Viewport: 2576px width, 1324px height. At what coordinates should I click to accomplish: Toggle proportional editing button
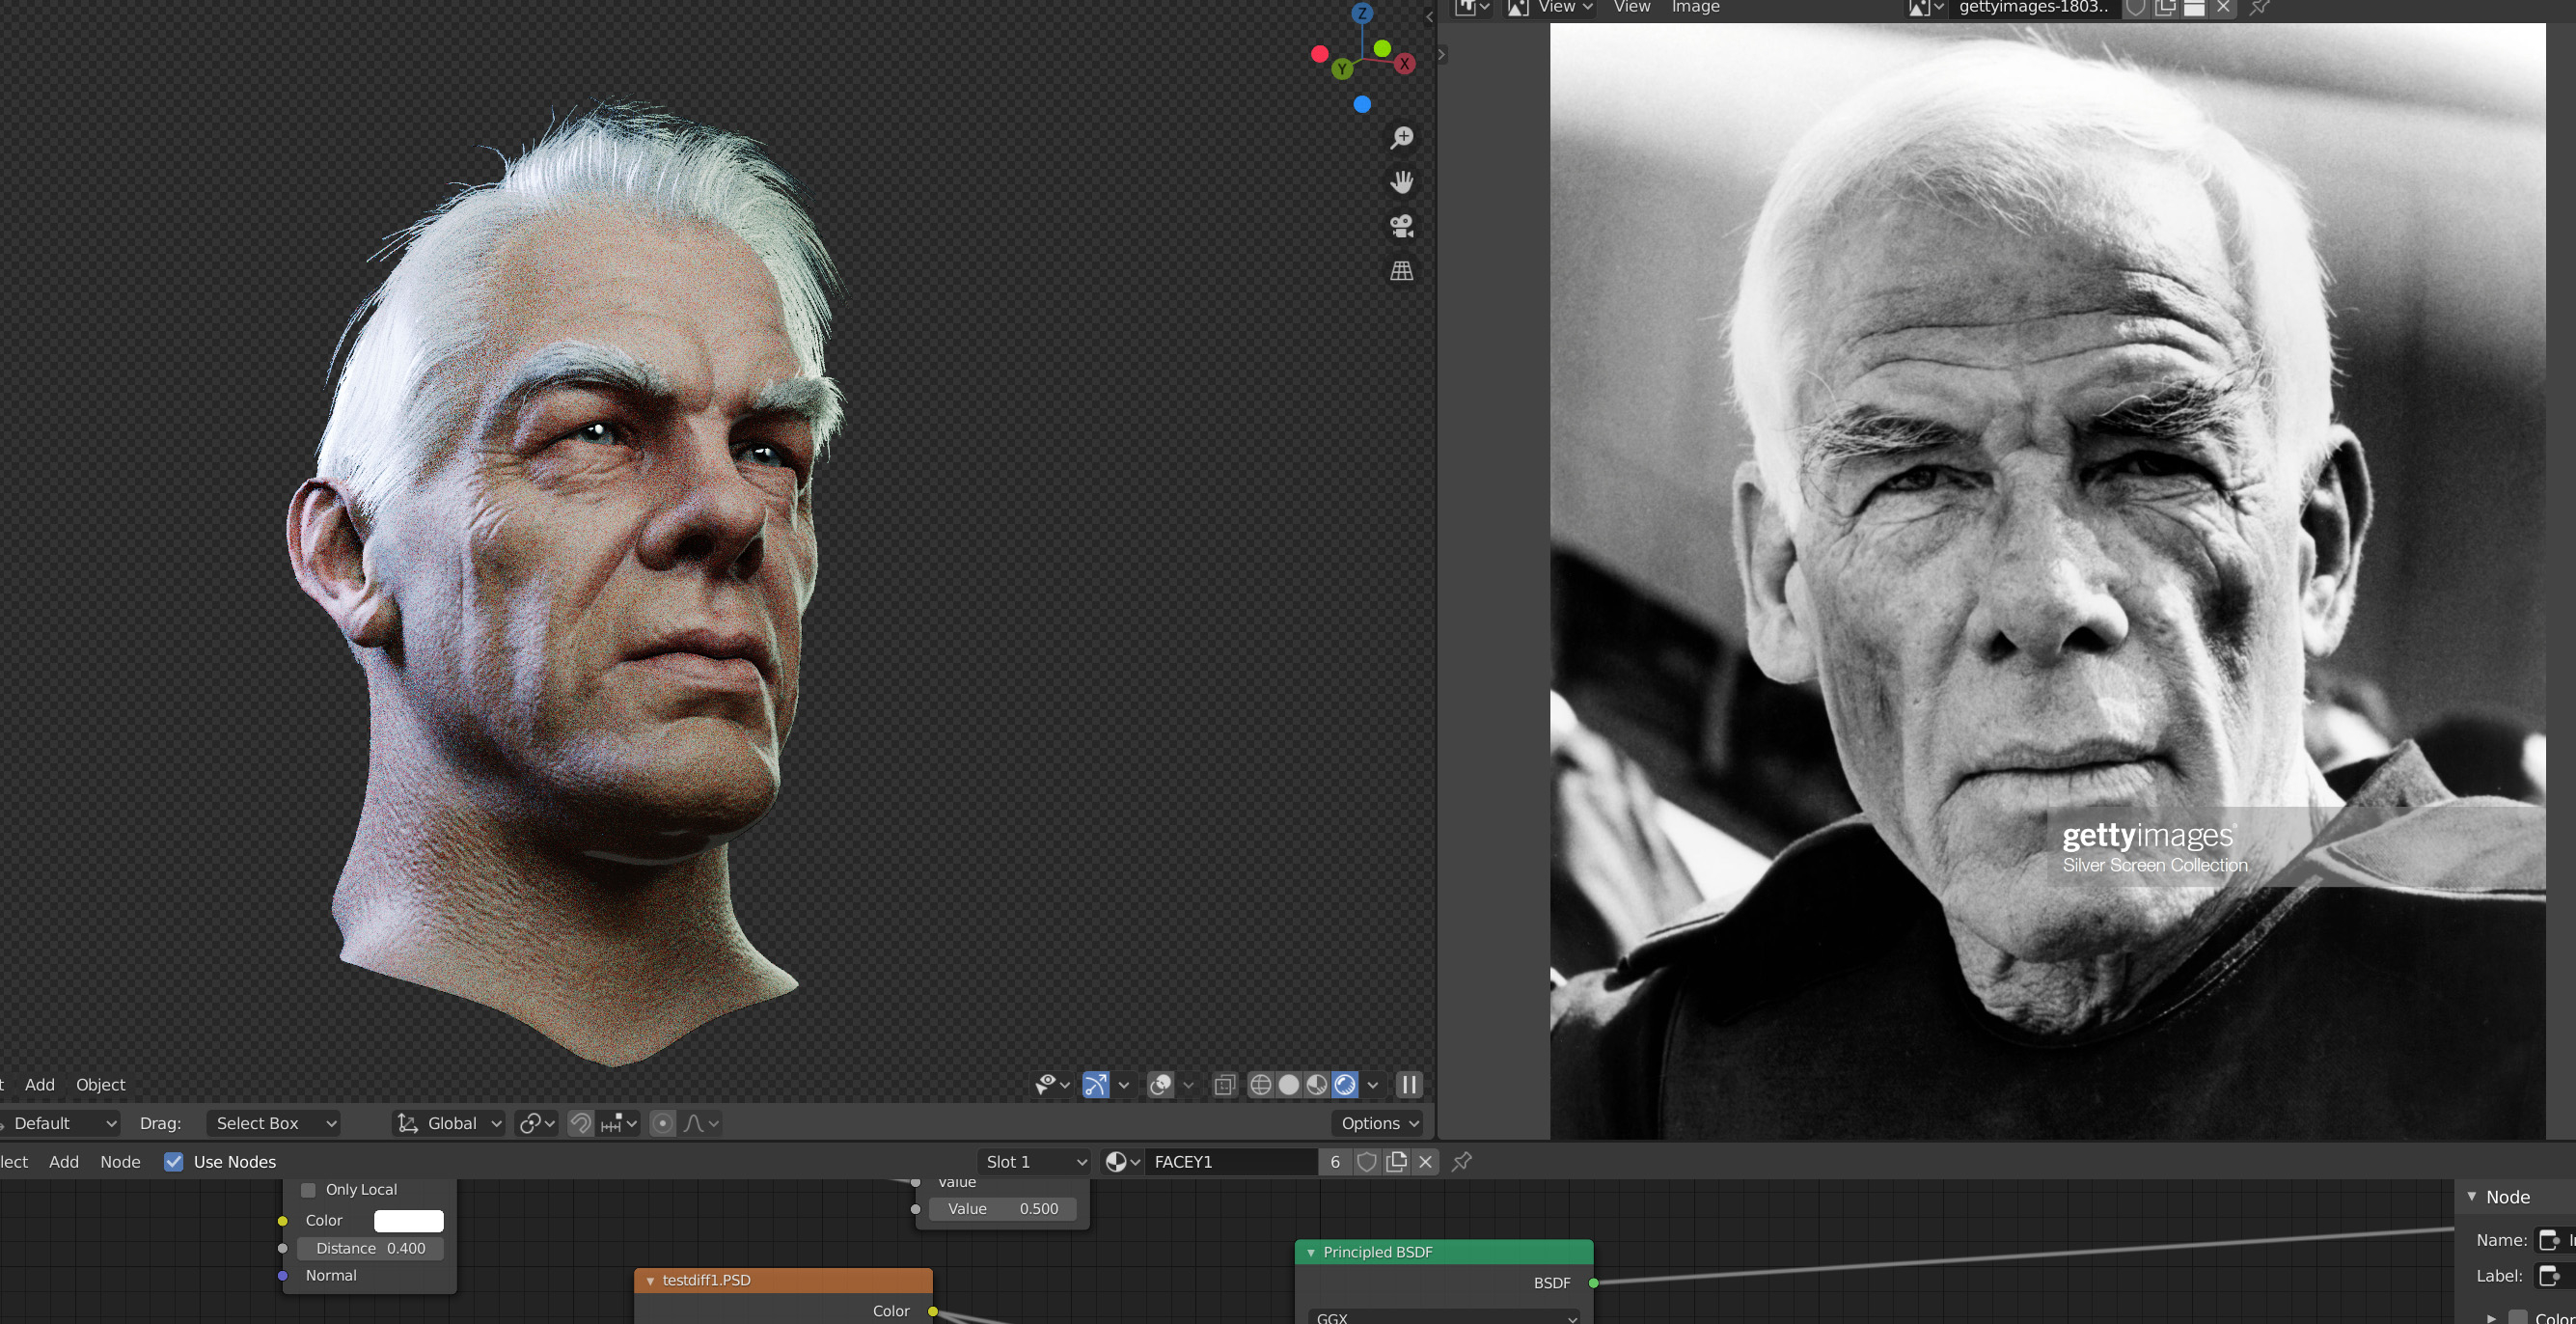(662, 1124)
